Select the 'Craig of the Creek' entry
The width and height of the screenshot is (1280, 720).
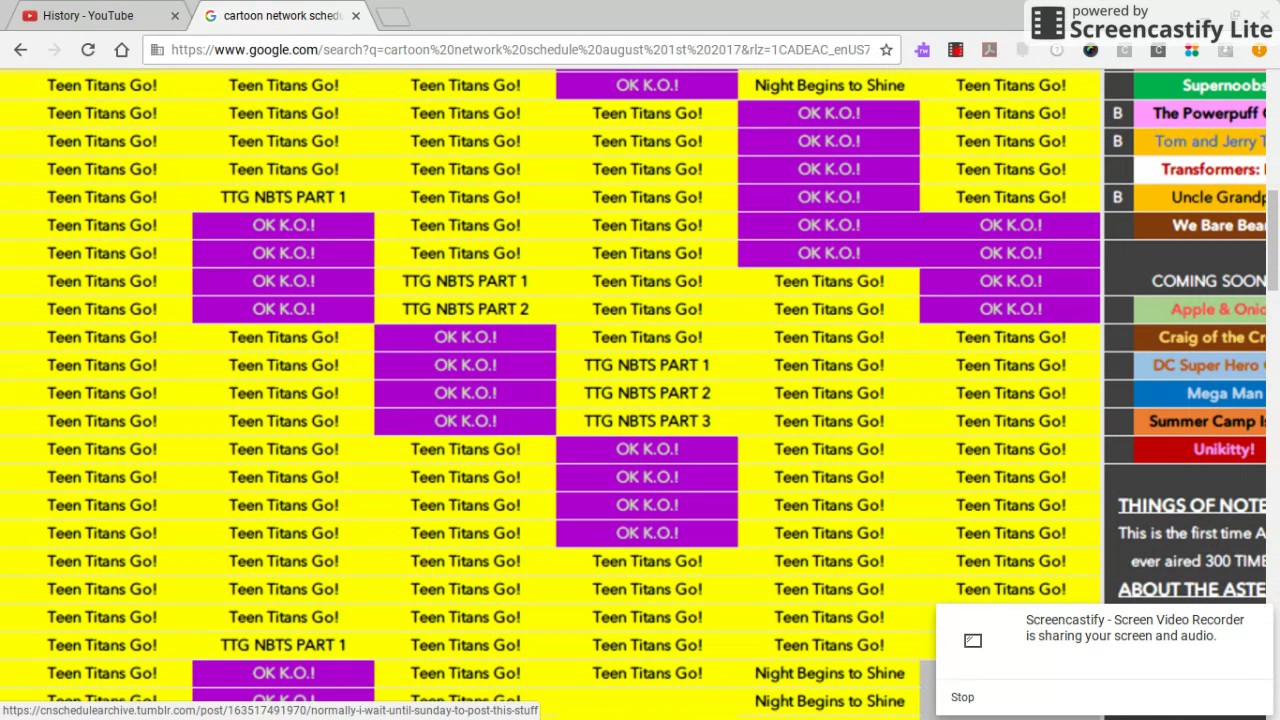click(1200, 337)
